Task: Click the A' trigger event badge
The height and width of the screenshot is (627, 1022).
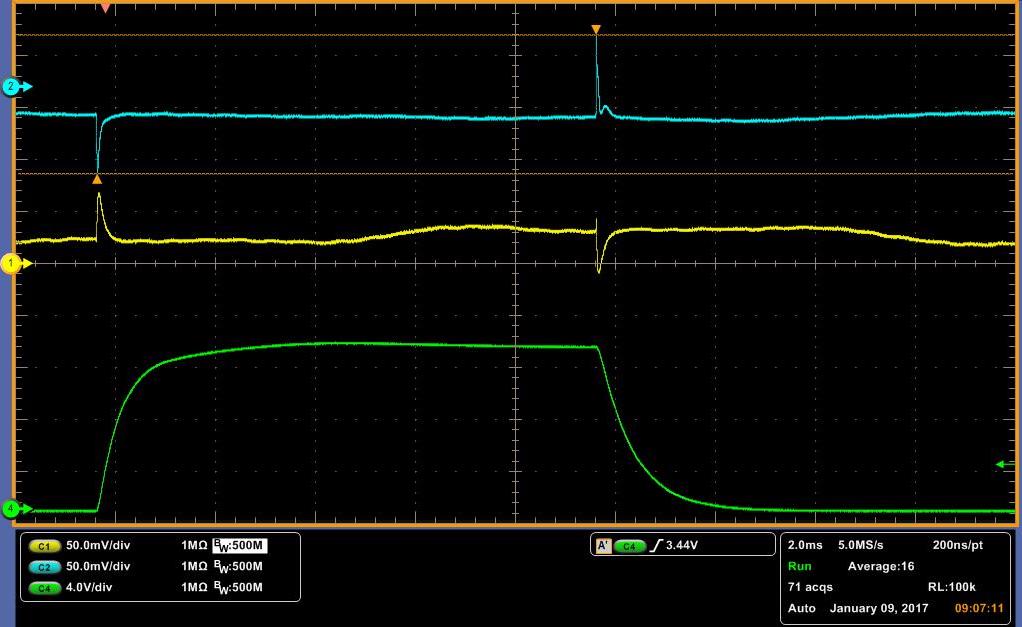Action: [x=603, y=546]
